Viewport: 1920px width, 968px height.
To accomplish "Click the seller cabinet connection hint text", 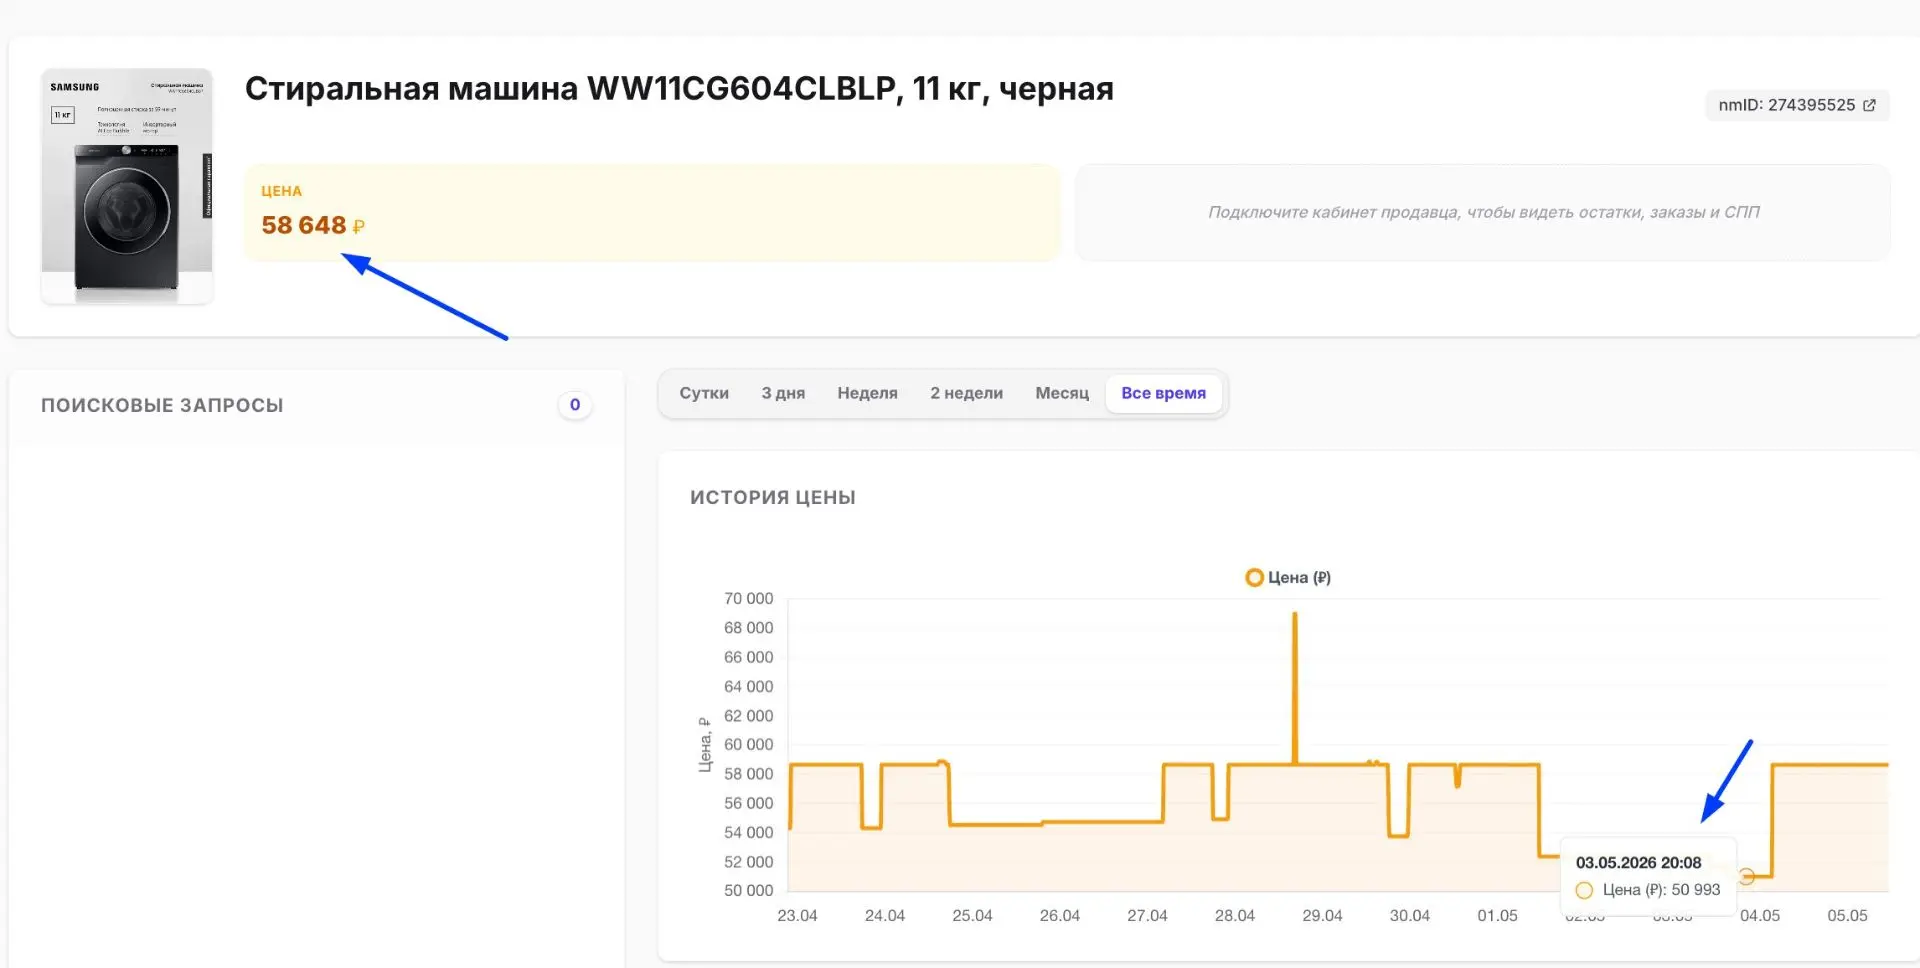I will point(1484,212).
